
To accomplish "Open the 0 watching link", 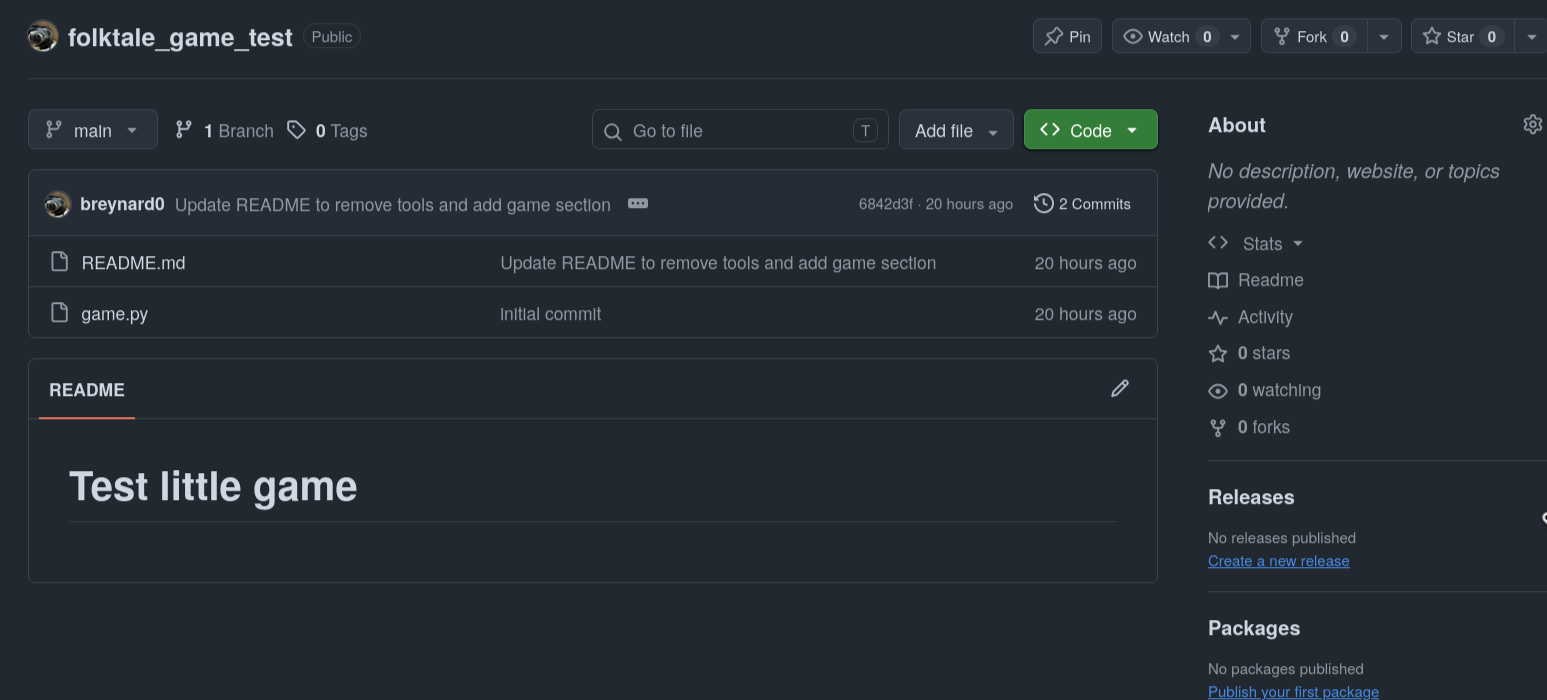I will tap(1279, 390).
